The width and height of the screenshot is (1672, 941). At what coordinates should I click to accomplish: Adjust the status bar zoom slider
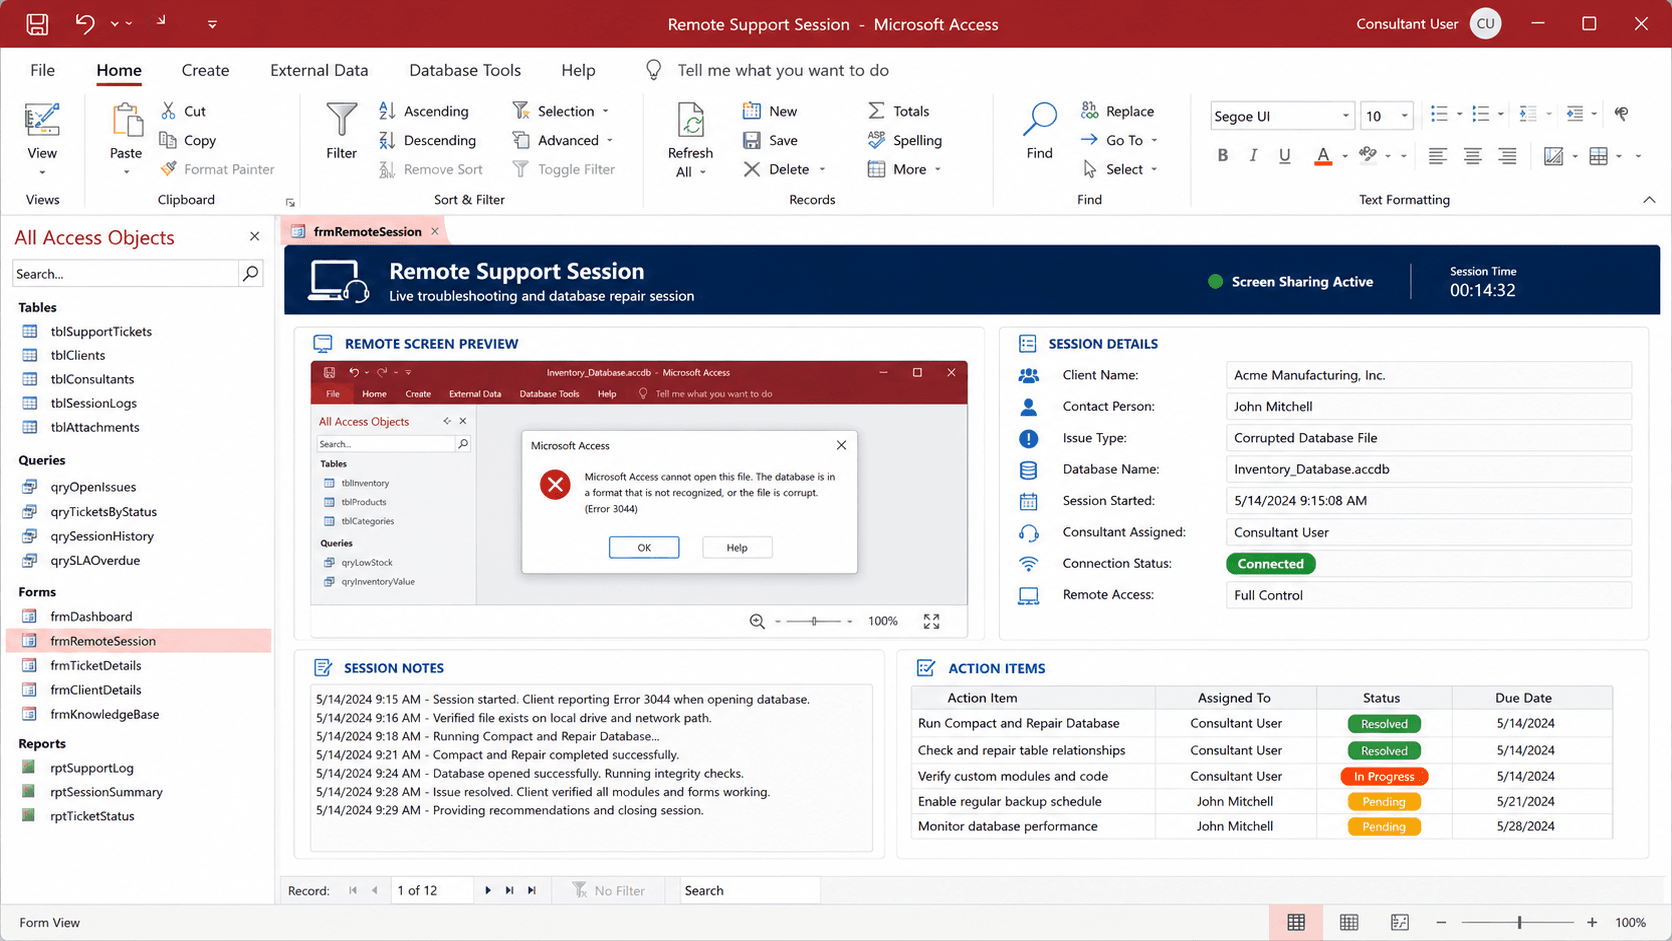[1518, 922]
